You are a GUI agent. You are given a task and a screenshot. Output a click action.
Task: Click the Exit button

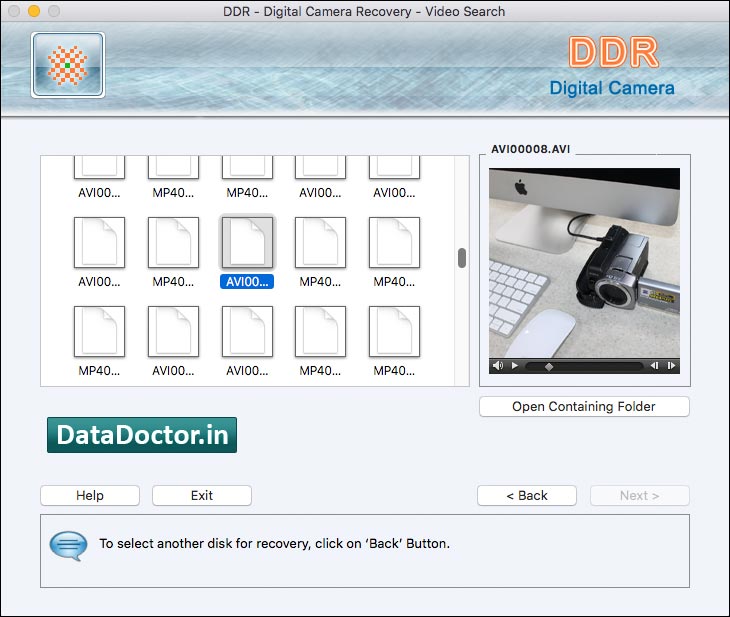click(x=201, y=495)
